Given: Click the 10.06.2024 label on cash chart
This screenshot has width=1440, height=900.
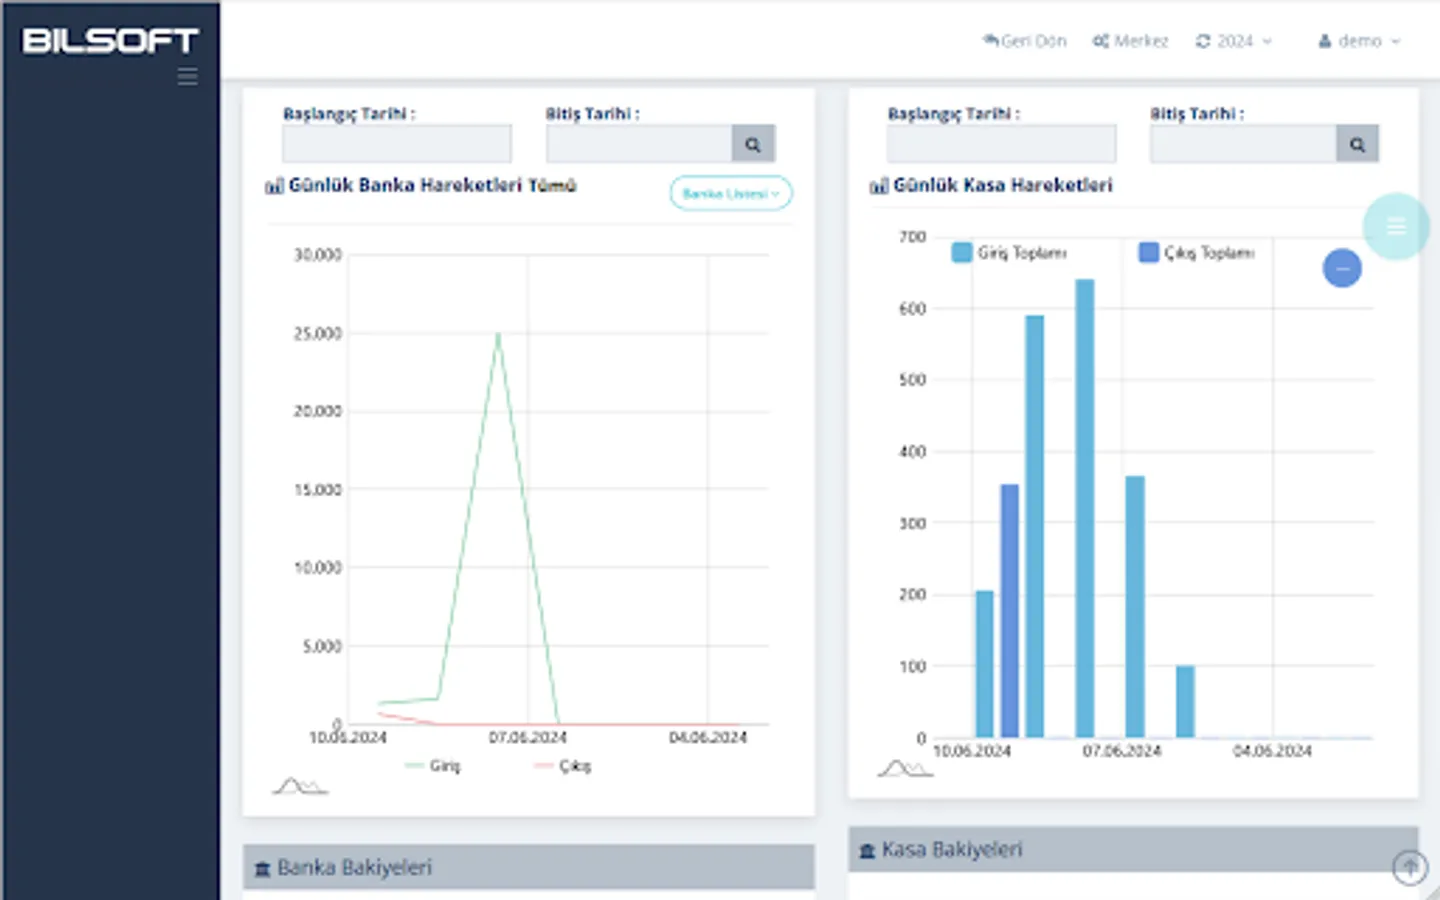Looking at the screenshot, I should 972,751.
